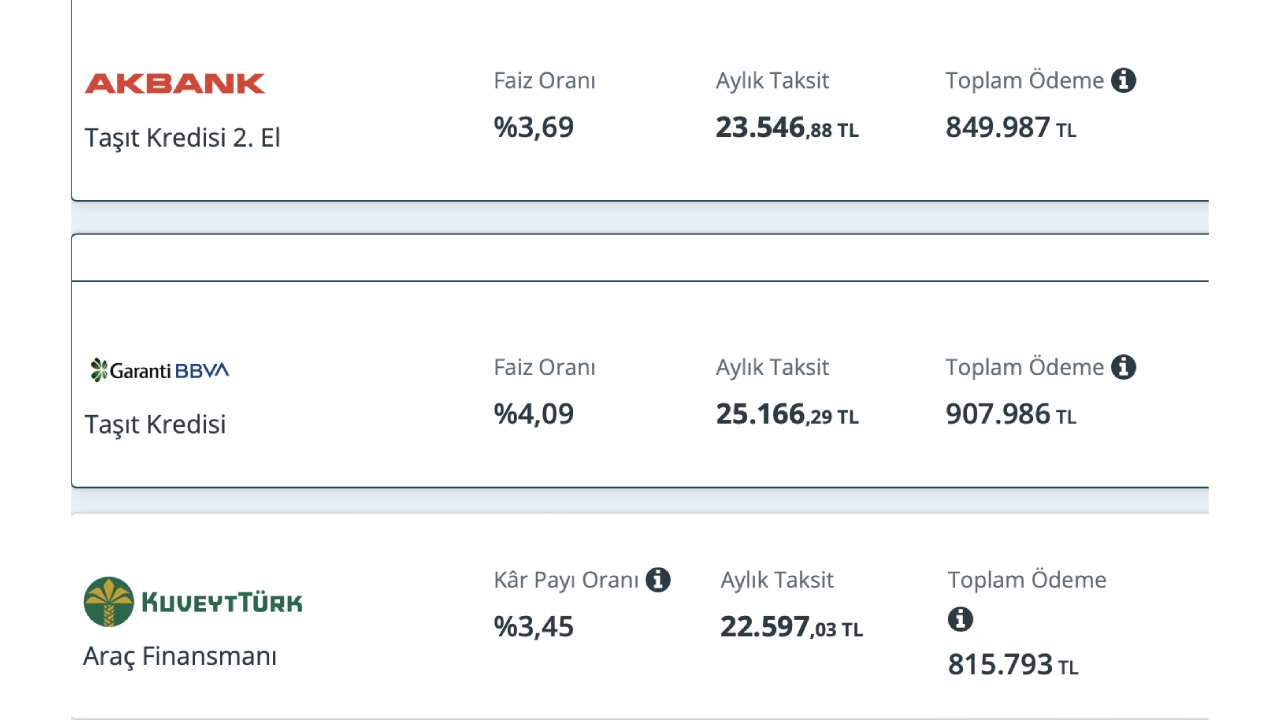Click the 22.597,03 TL monthly installment
This screenshot has height=720, width=1280.
pos(791,627)
